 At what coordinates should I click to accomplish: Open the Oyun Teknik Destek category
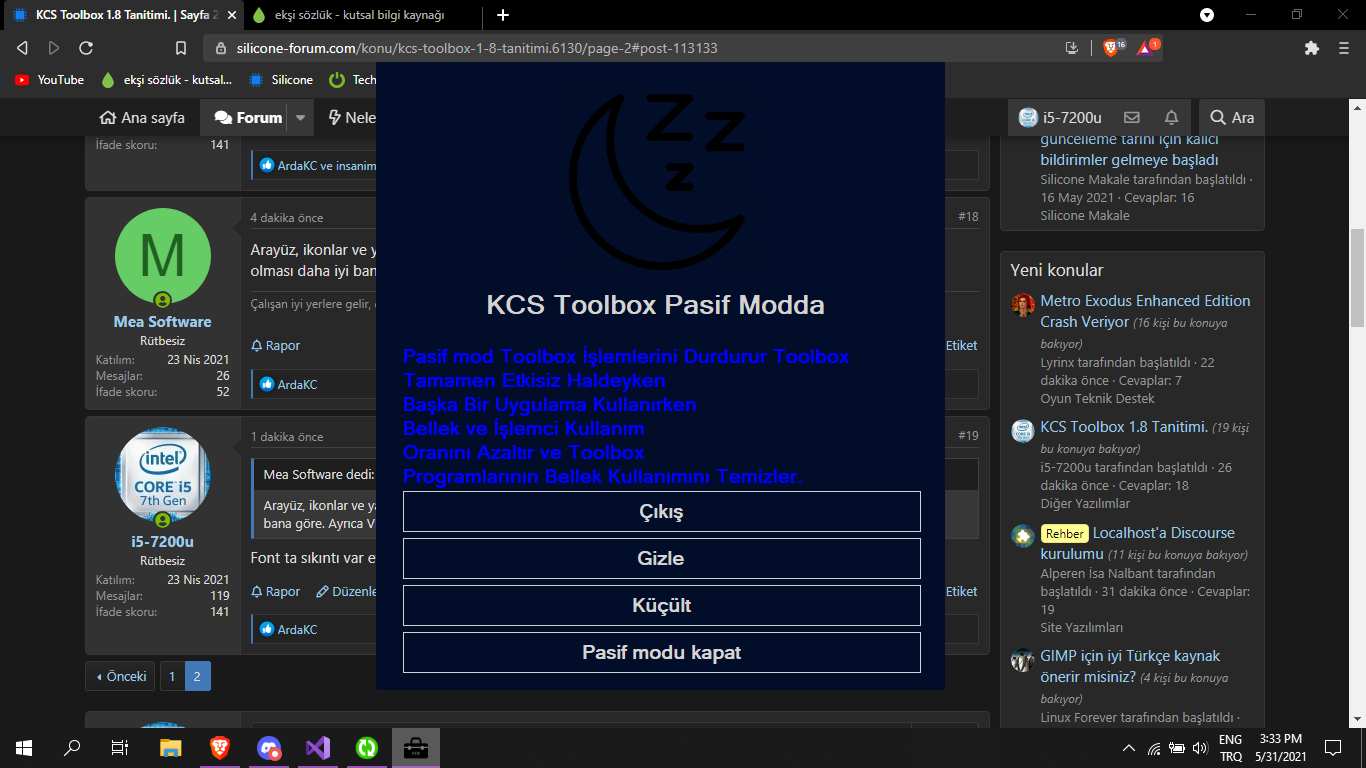click(x=1097, y=398)
